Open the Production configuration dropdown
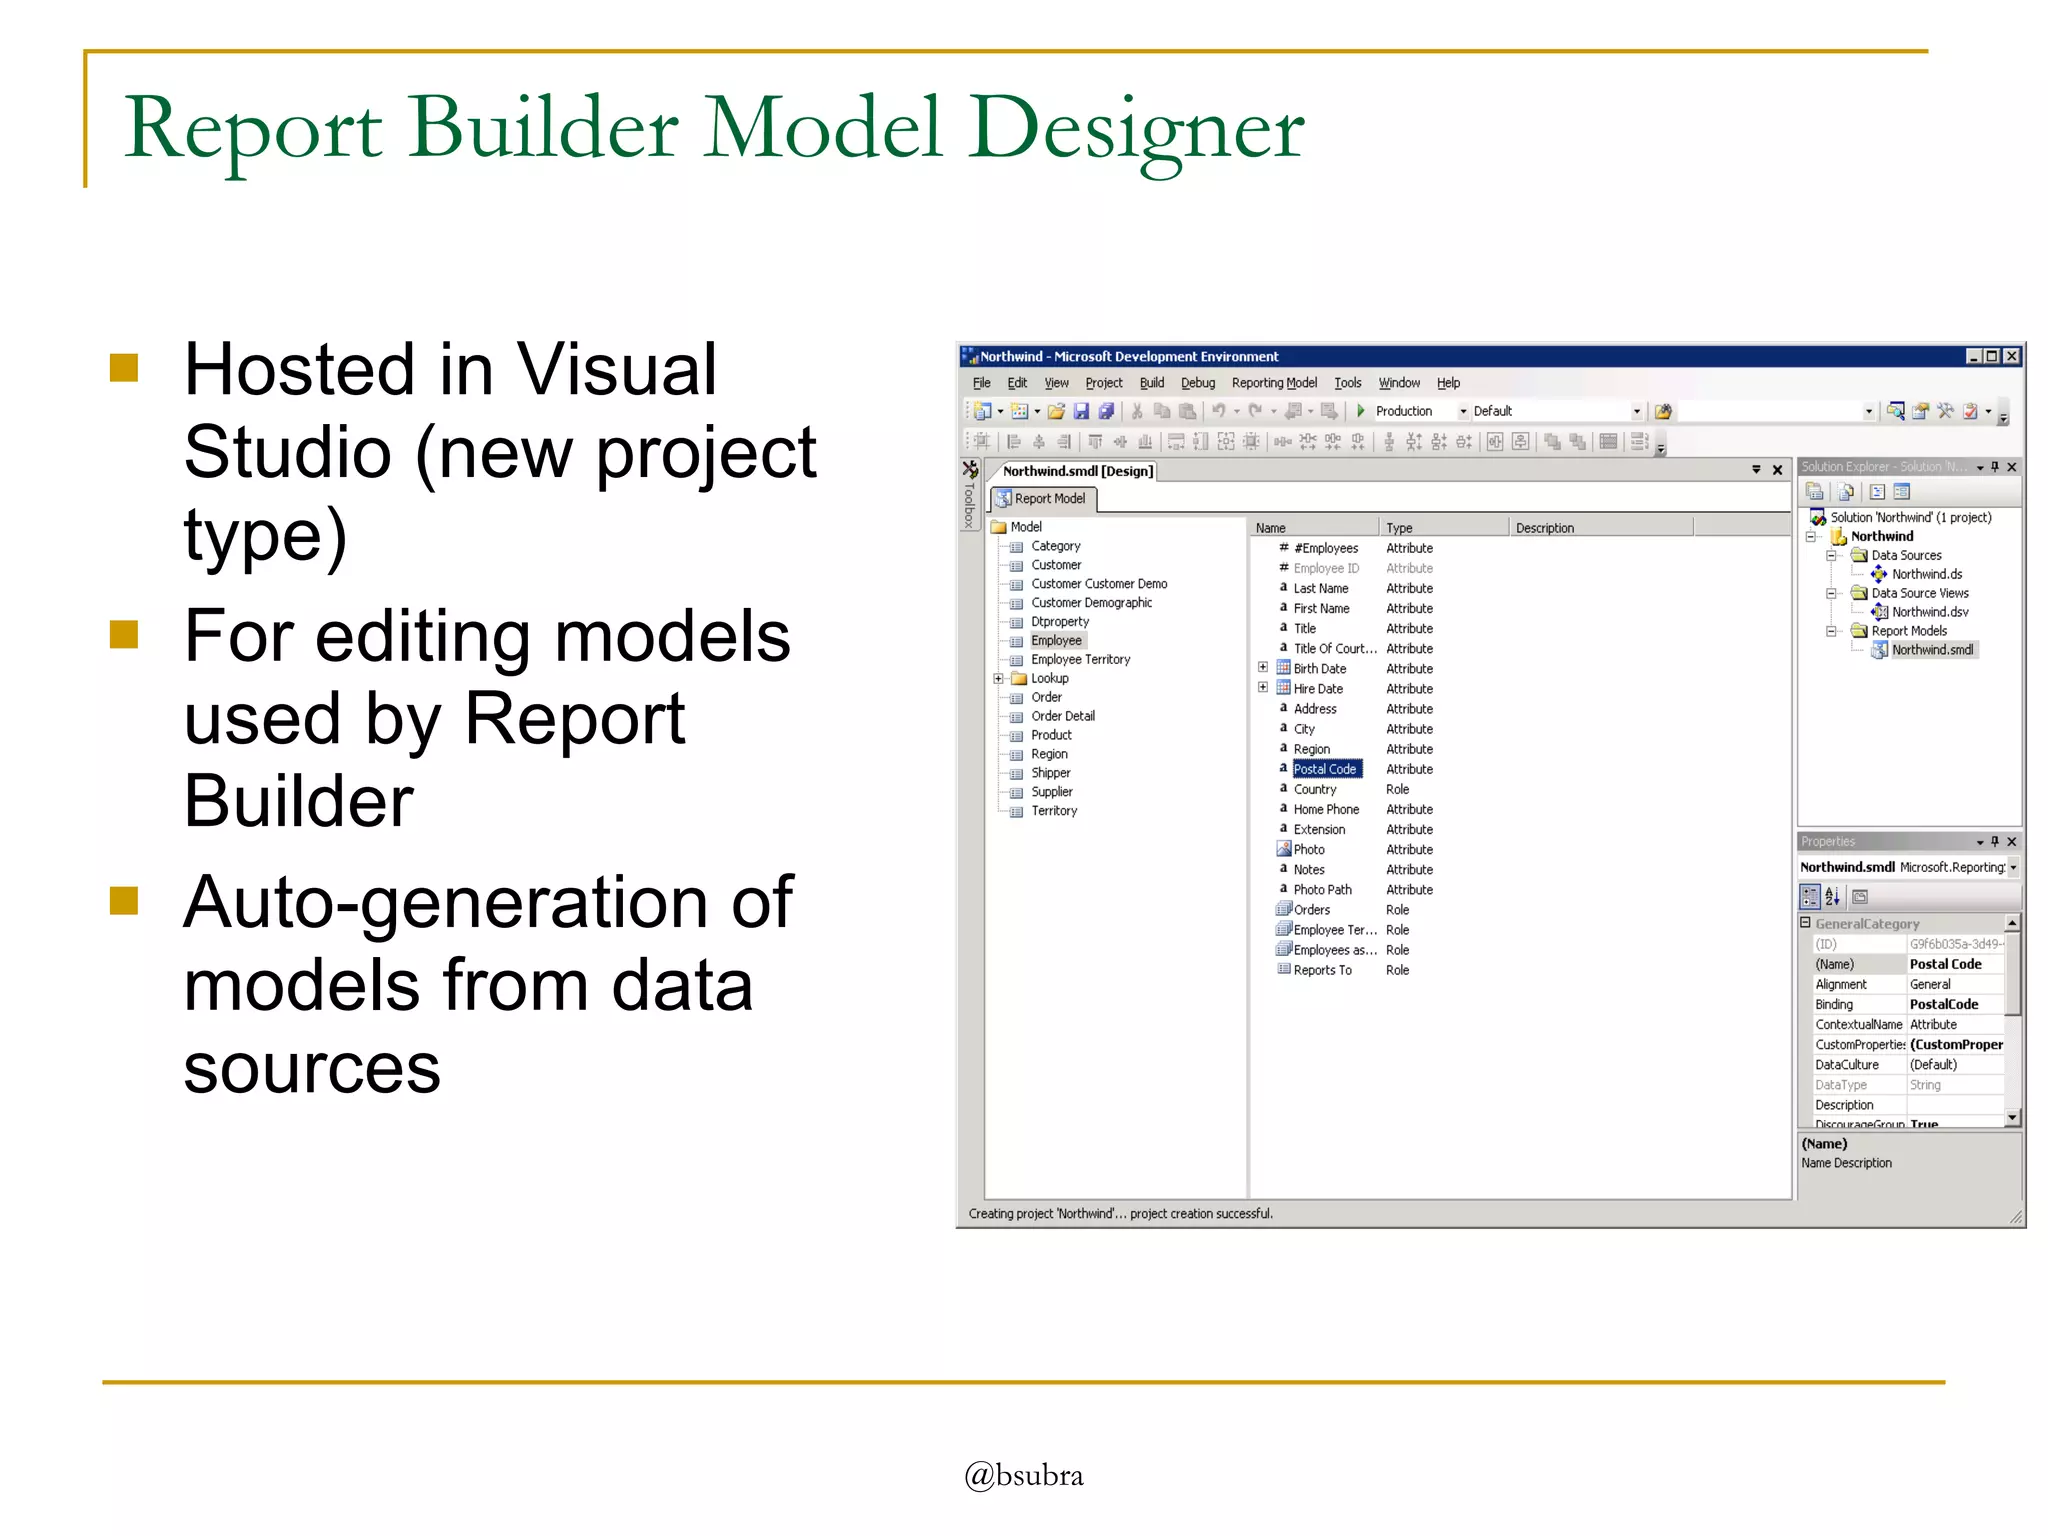Image resolution: width=2048 pixels, height=1536 pixels. click(x=1463, y=411)
